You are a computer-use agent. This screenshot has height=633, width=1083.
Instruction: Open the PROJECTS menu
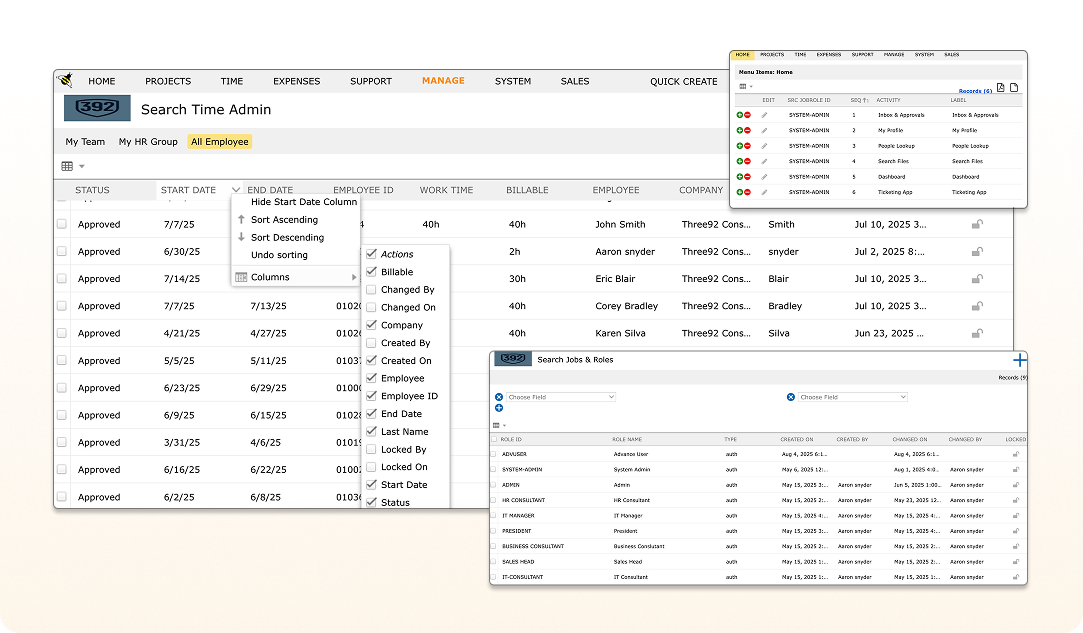tap(168, 81)
